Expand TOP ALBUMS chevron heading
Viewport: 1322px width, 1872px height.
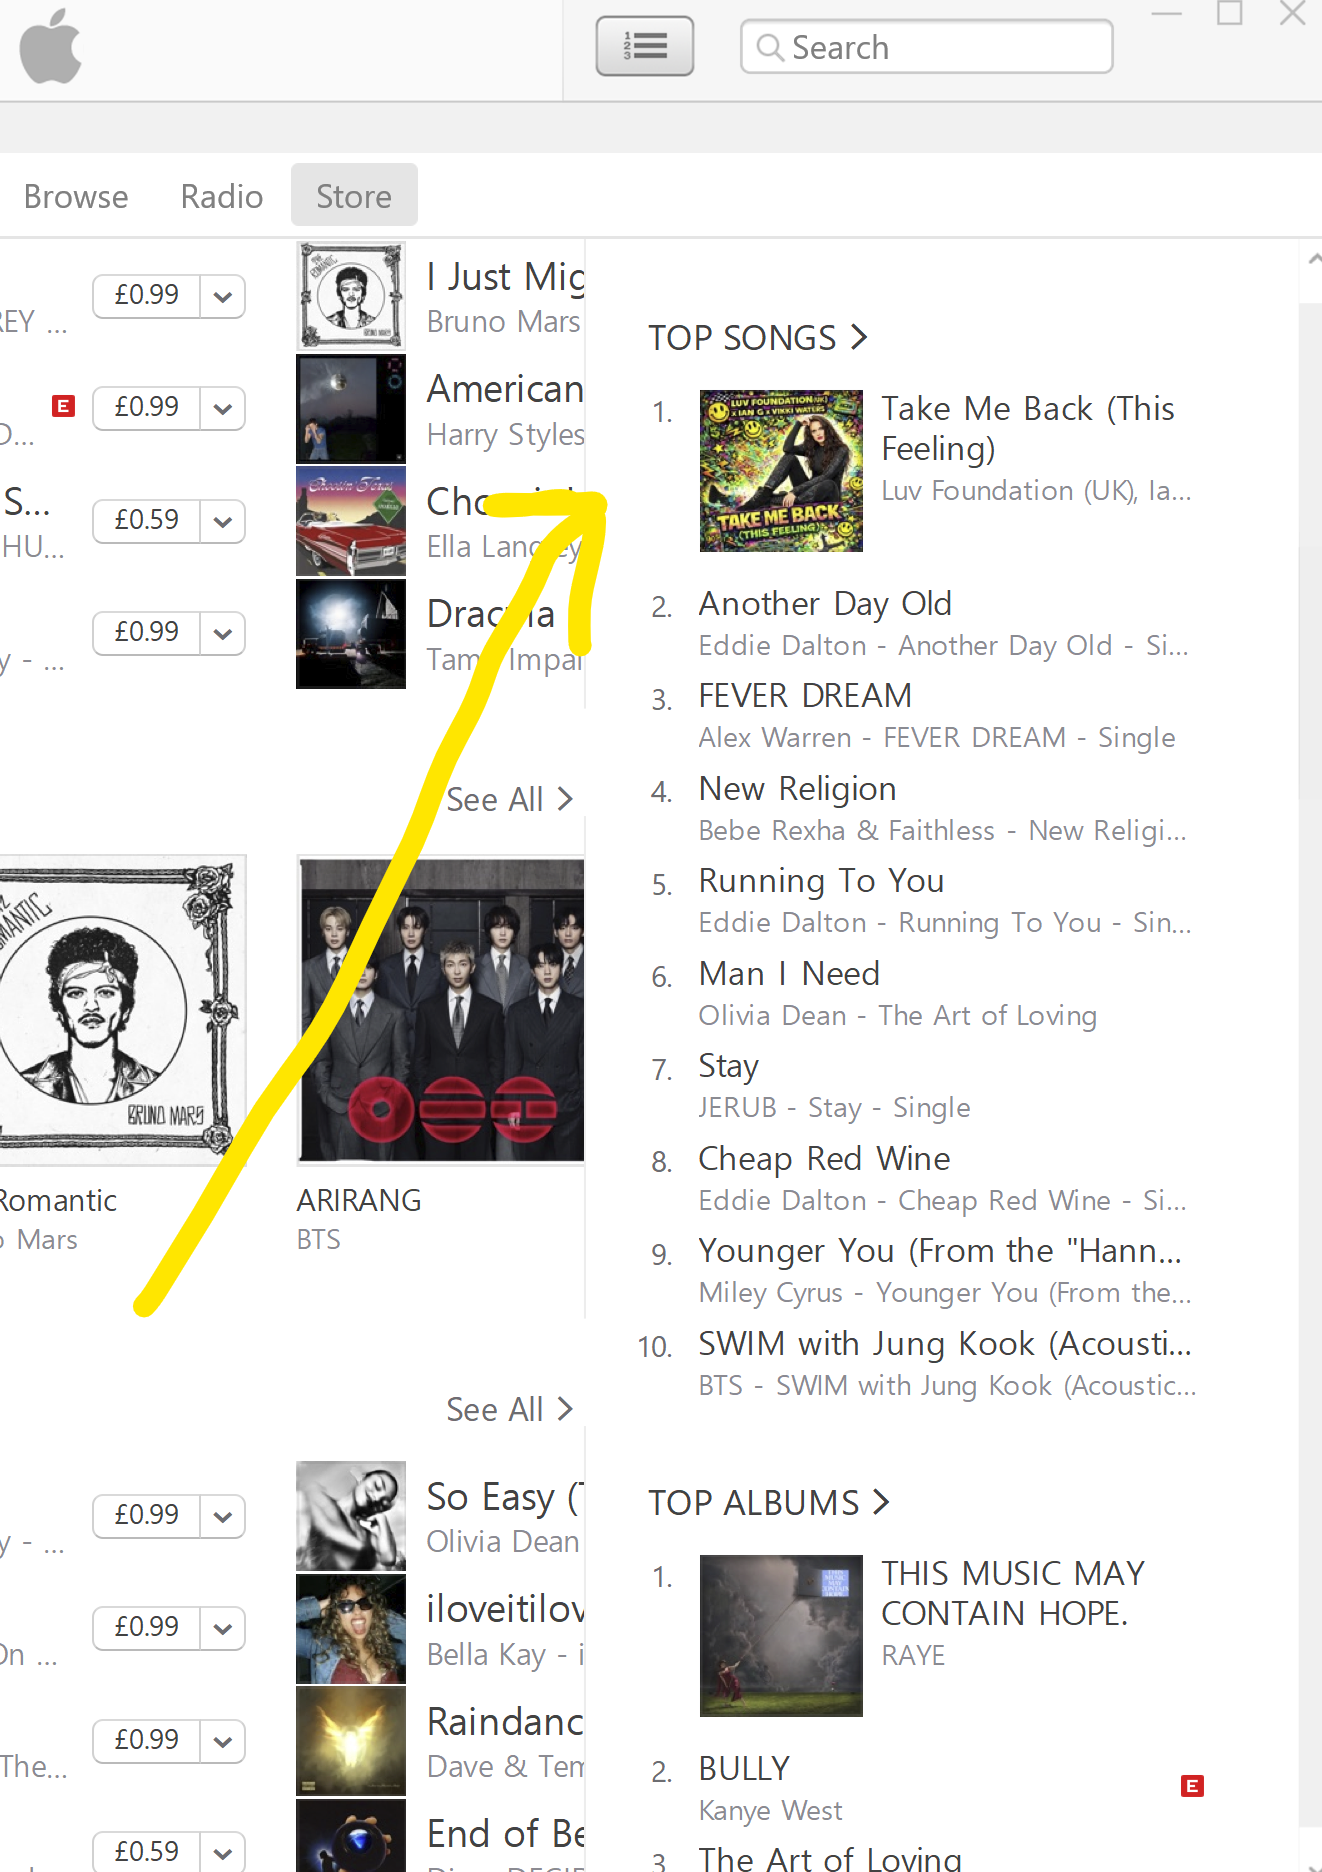coord(769,1503)
